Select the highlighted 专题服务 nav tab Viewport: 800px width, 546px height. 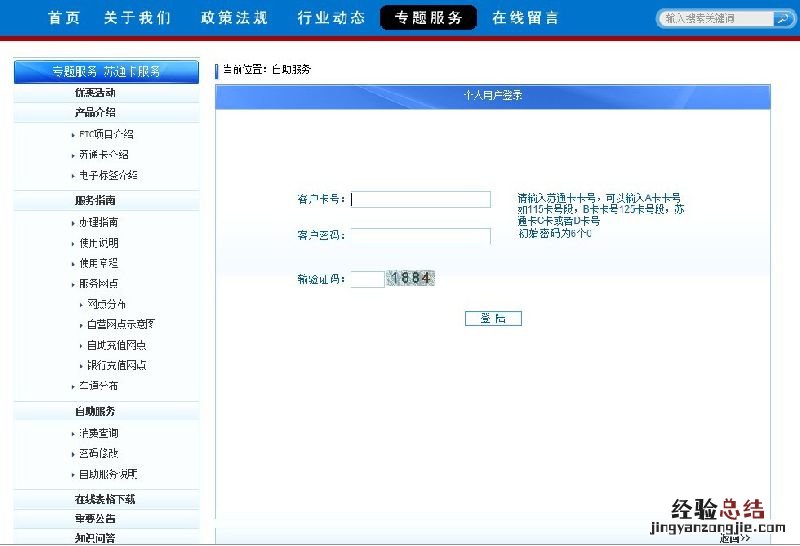(x=429, y=18)
